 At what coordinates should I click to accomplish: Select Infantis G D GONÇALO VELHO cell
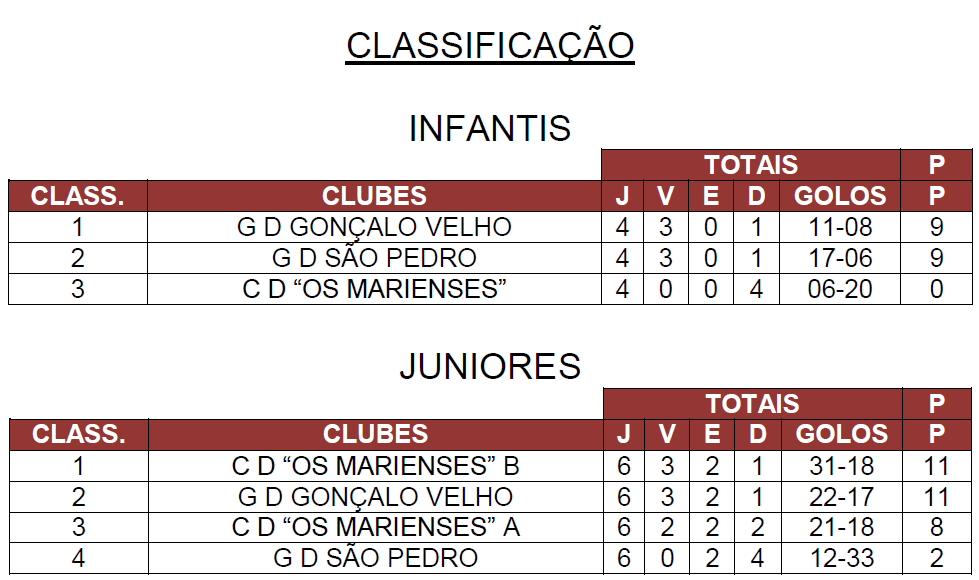coord(374,227)
